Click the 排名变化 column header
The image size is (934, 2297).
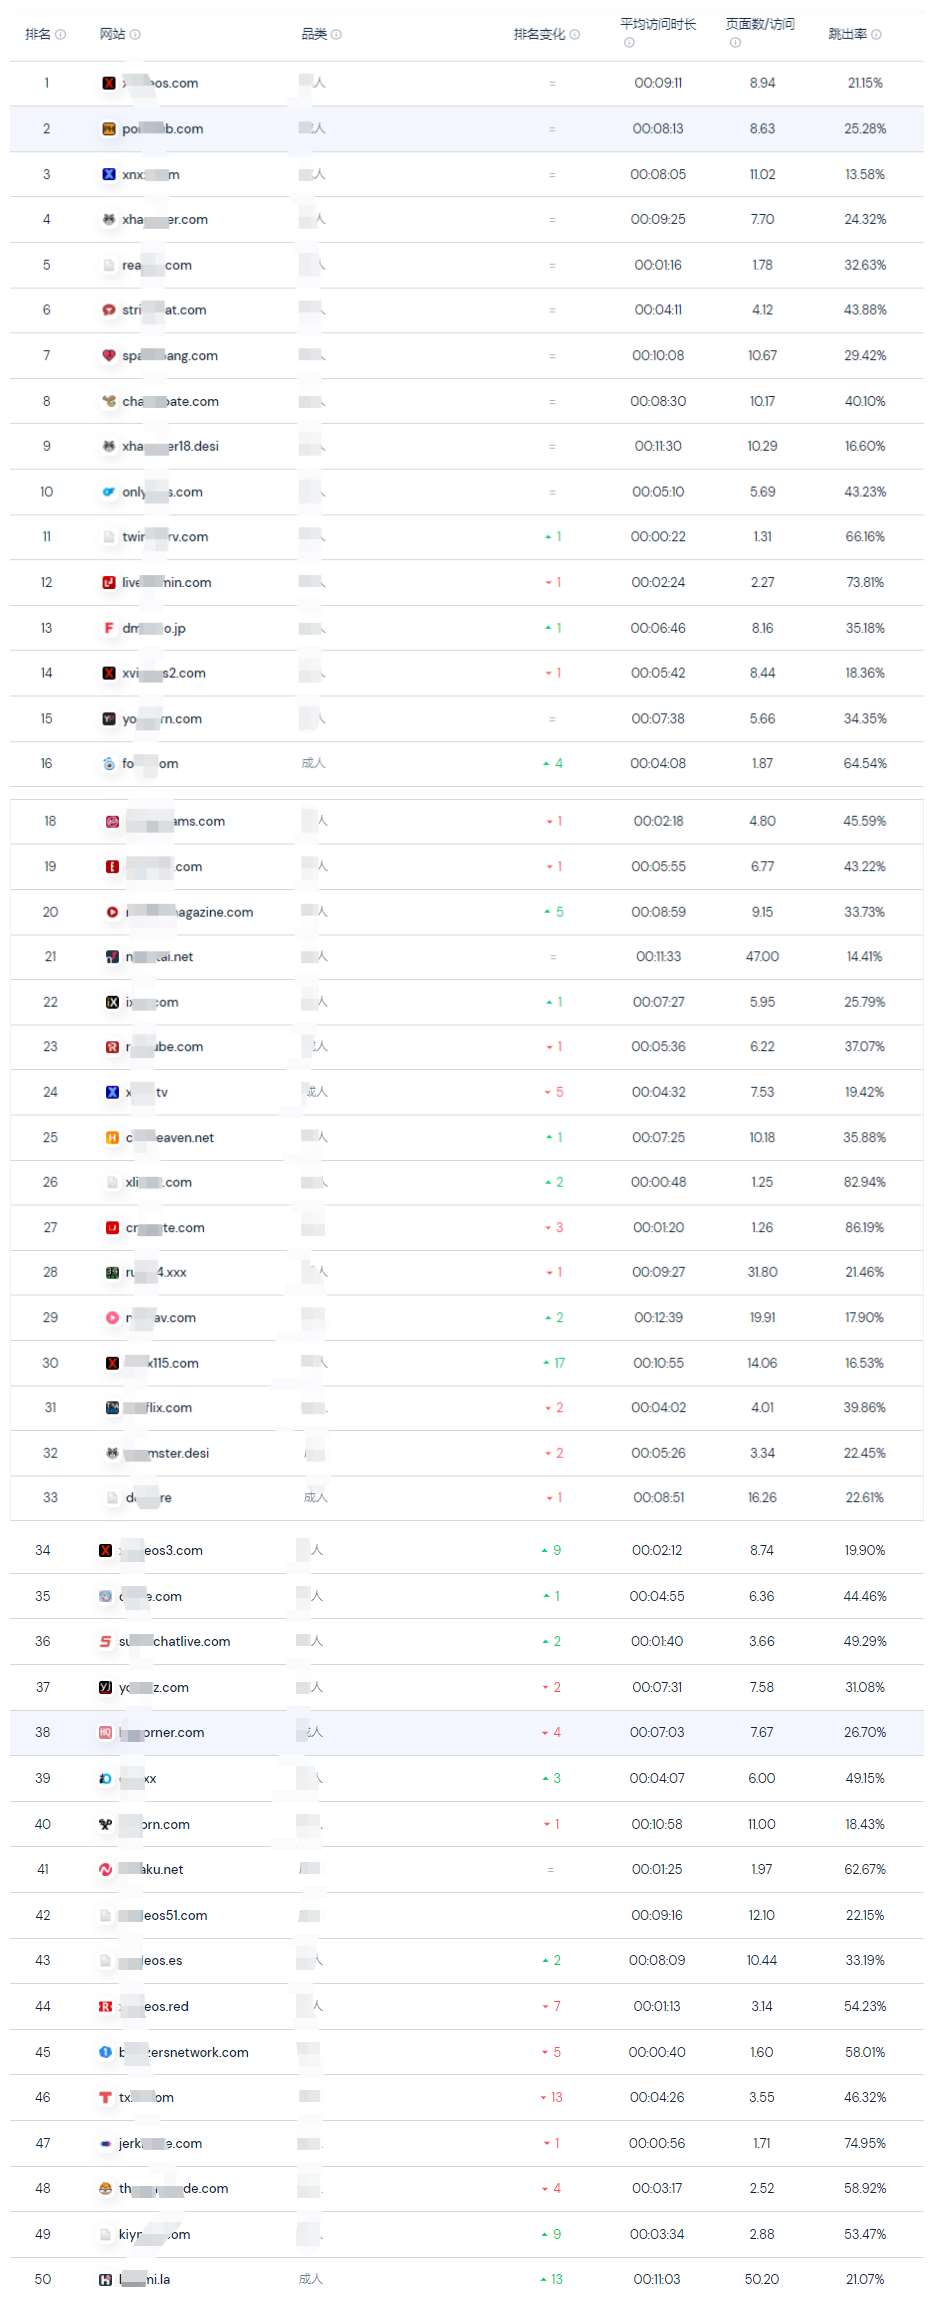(x=539, y=34)
